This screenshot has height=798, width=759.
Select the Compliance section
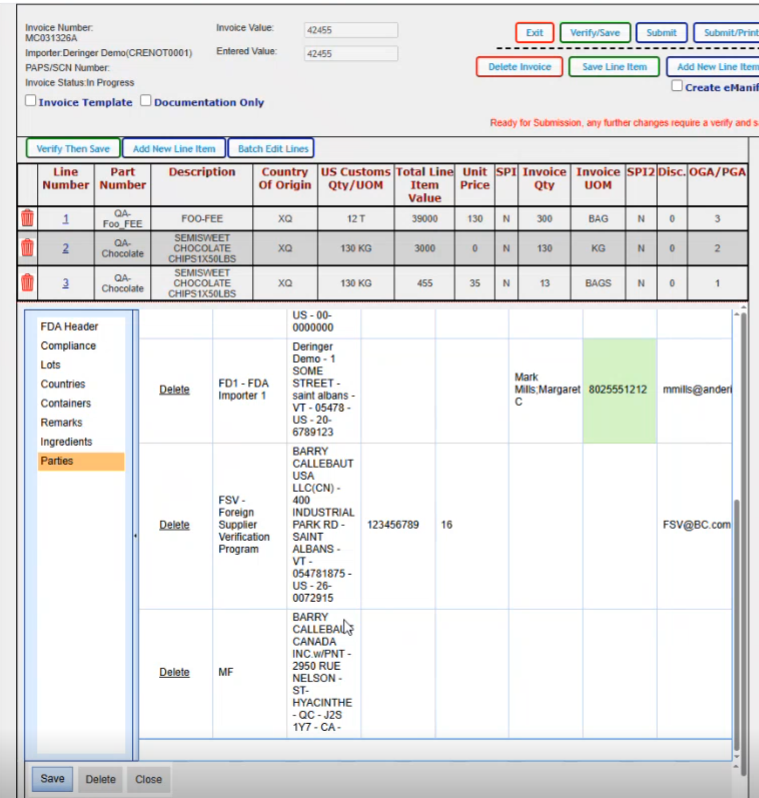tap(68, 346)
